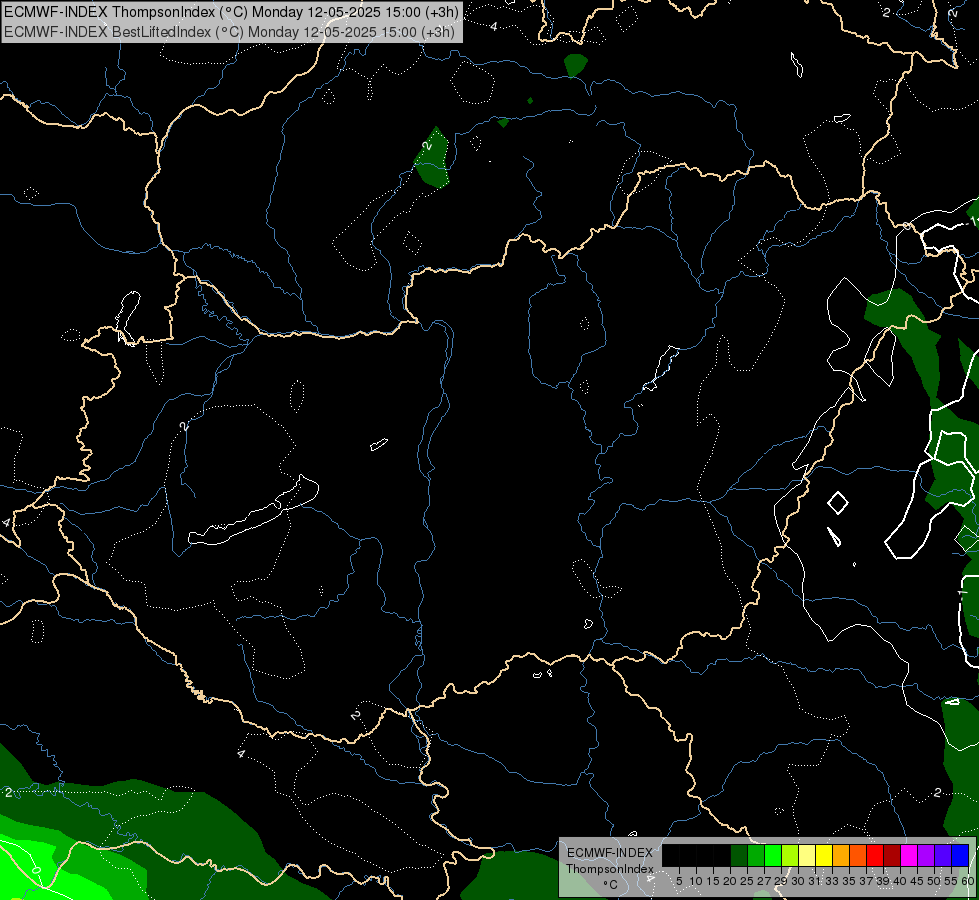Click the ThompsonIndex title line at top
This screenshot has height=900, width=979.
tap(231, 11)
